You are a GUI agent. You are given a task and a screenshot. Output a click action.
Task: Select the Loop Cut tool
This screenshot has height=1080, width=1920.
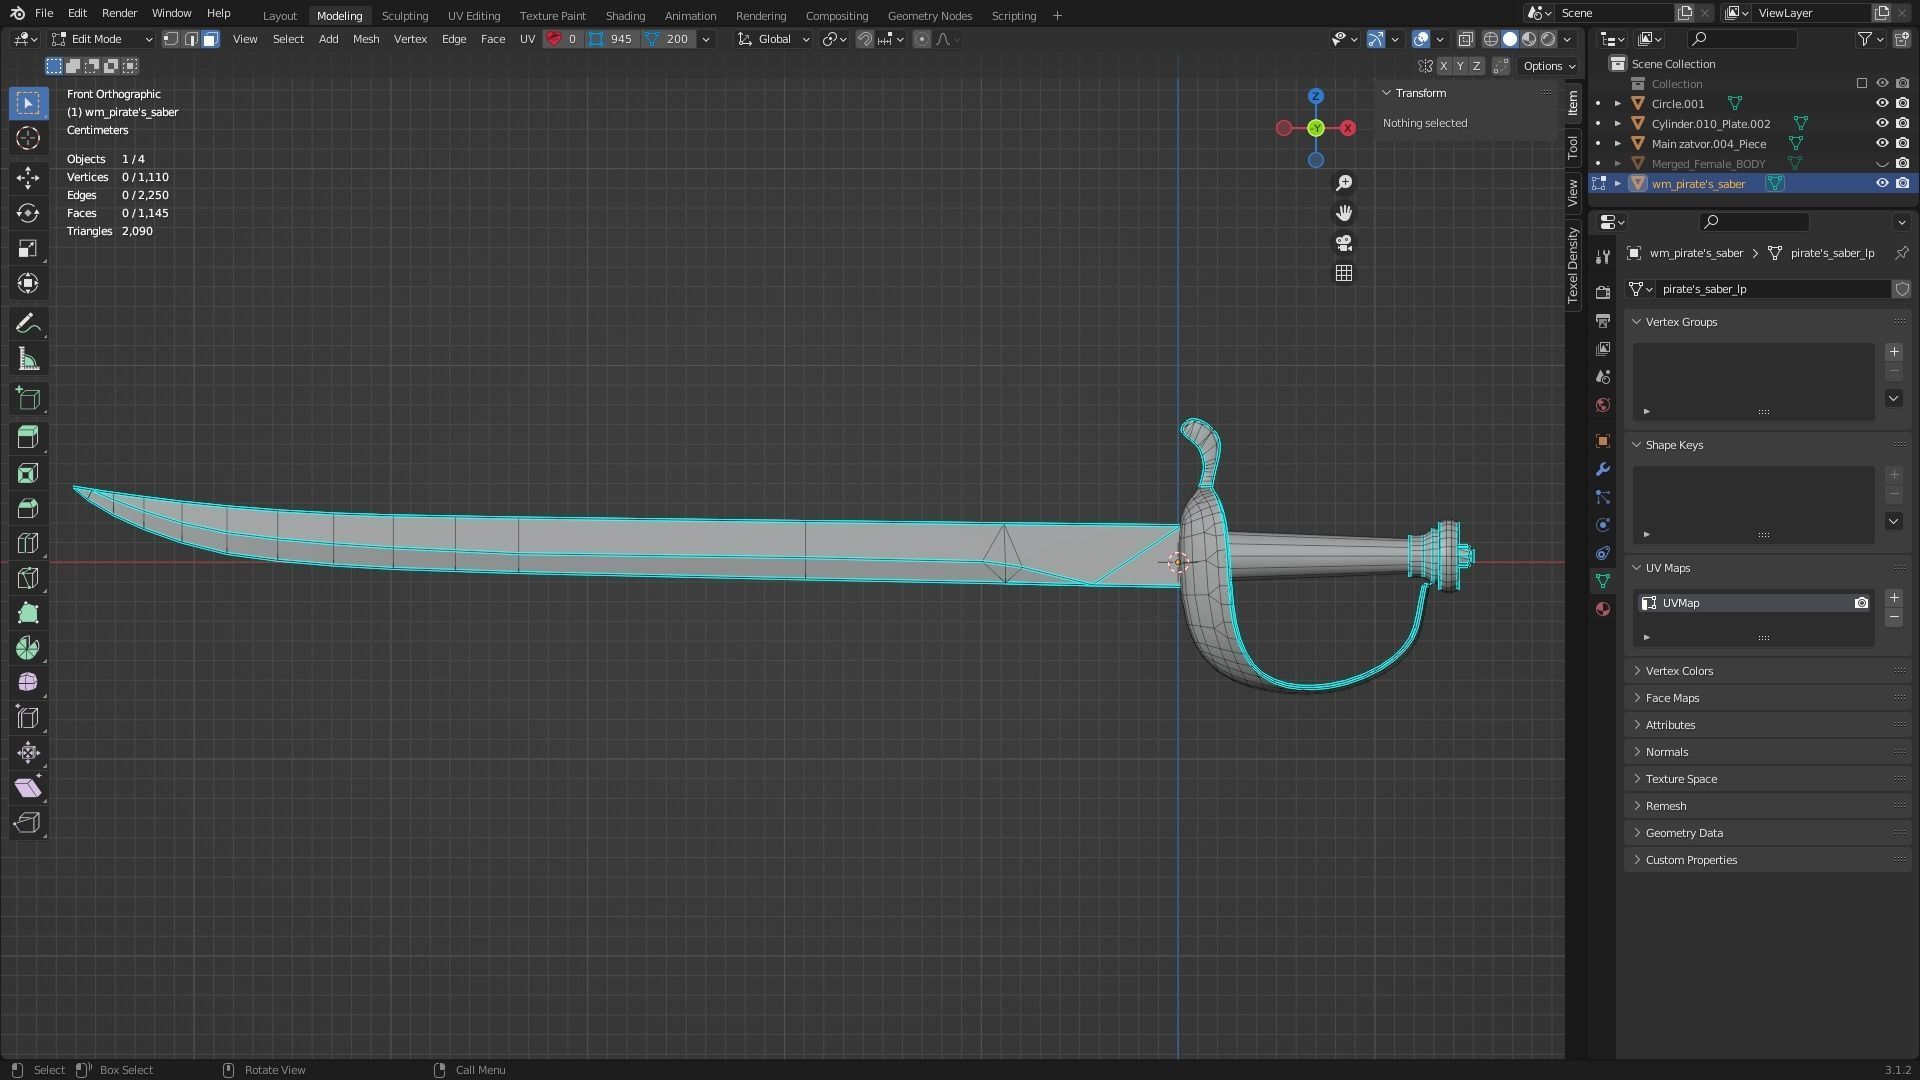(x=28, y=543)
